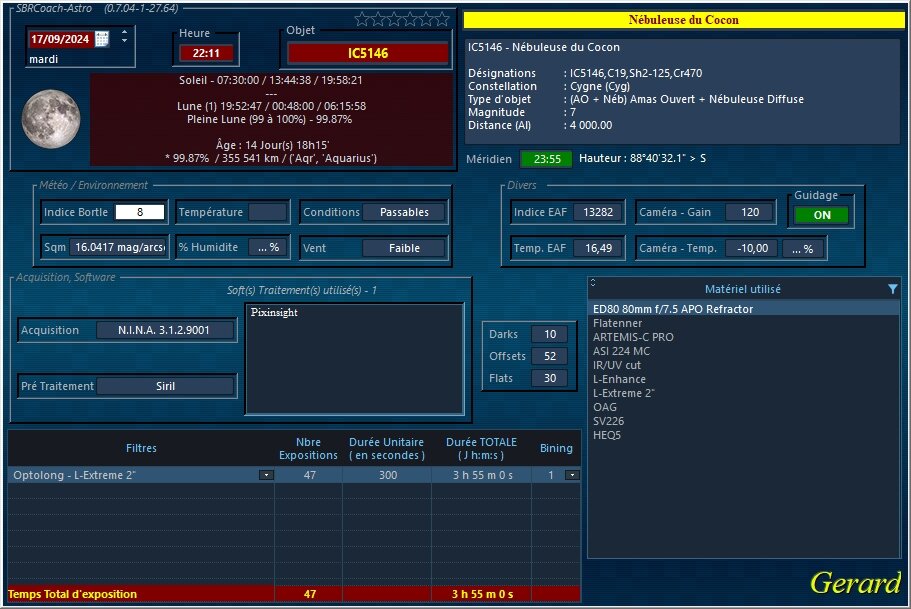Select Flatenner in the equipment list

(744, 323)
